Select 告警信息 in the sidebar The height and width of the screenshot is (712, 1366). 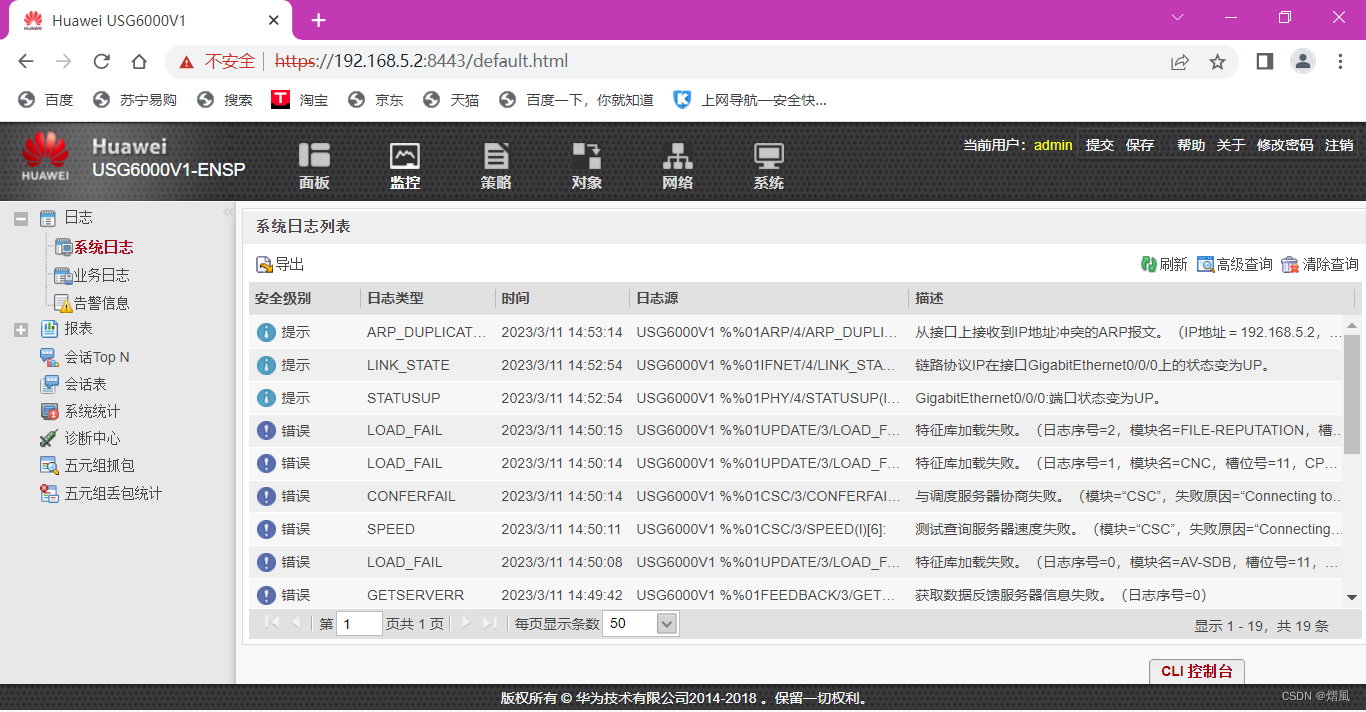click(x=101, y=303)
